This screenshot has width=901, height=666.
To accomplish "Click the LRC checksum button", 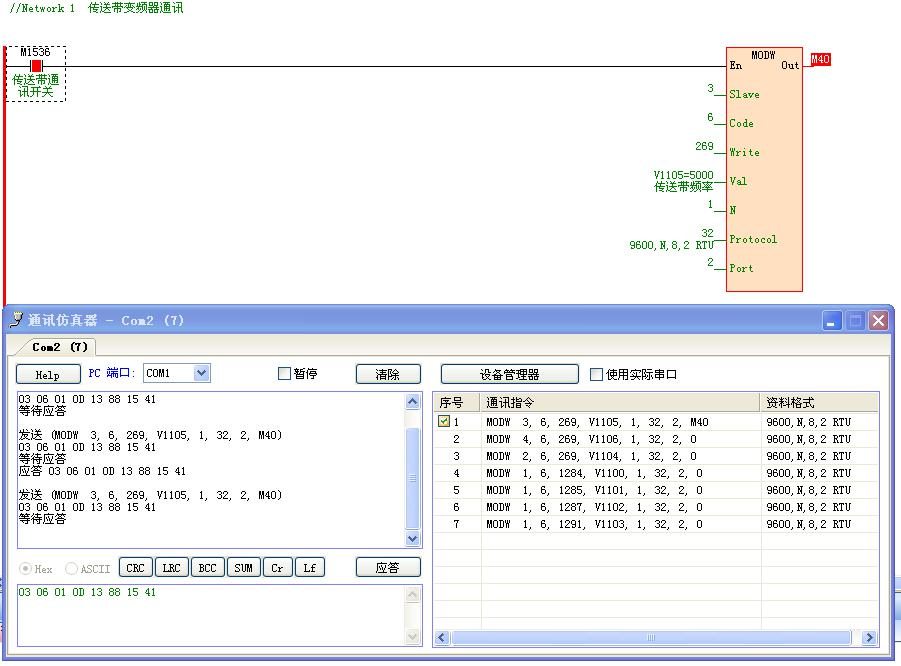I will 171,568.
